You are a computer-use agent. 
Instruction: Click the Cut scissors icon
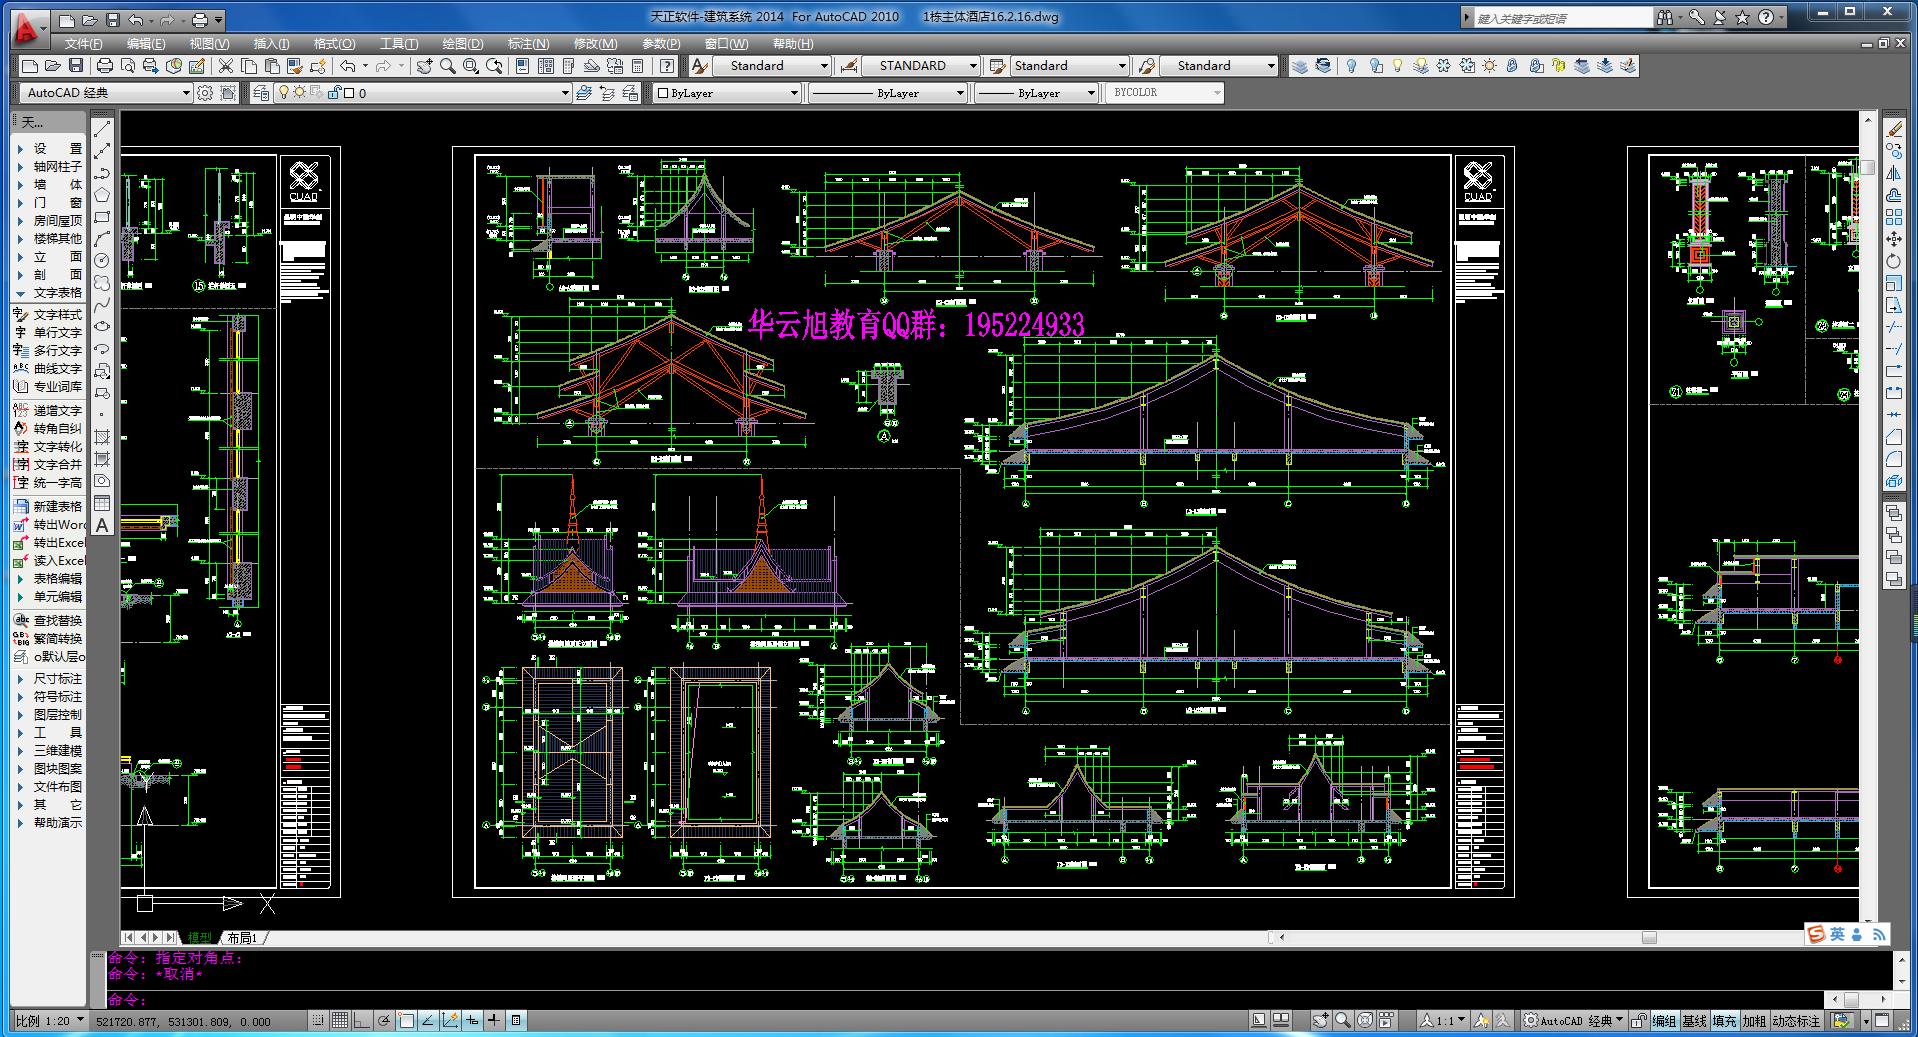226,66
